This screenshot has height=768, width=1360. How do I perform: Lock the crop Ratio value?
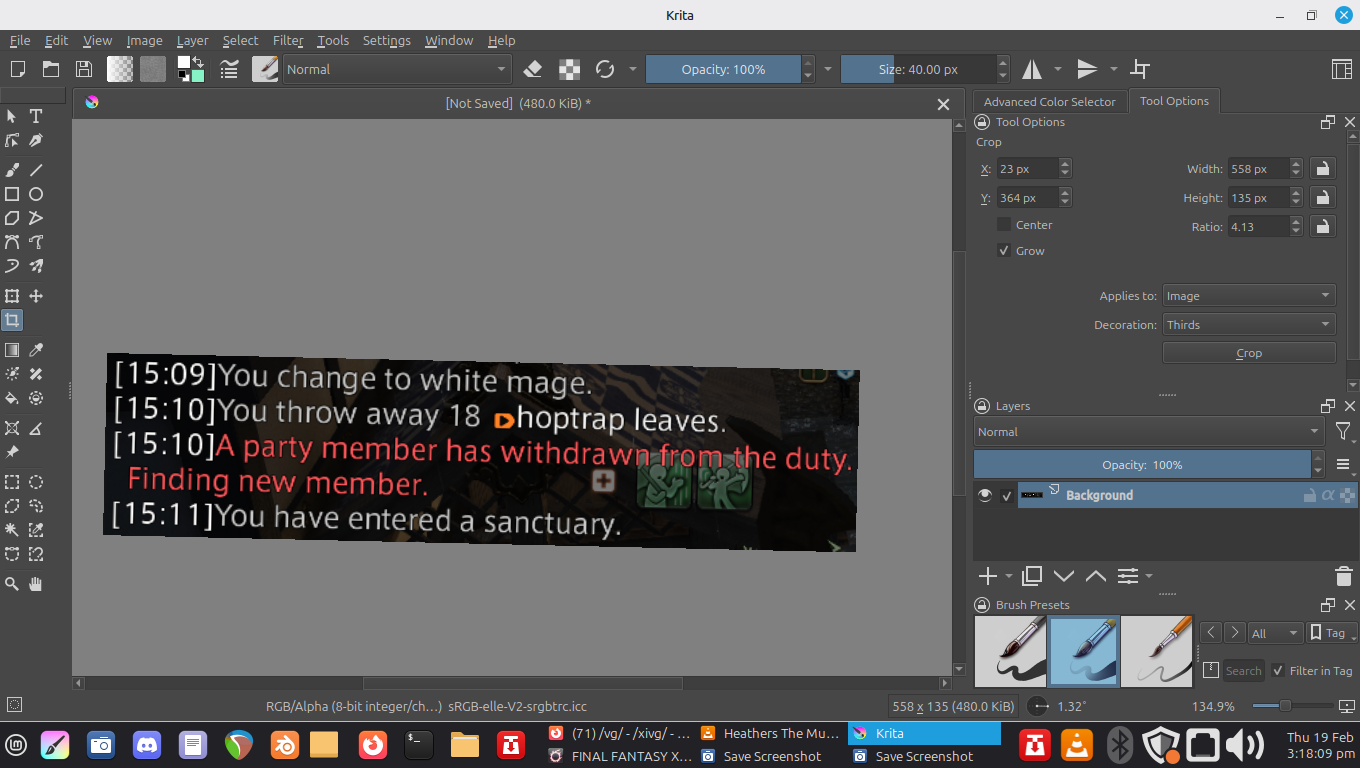click(1322, 227)
